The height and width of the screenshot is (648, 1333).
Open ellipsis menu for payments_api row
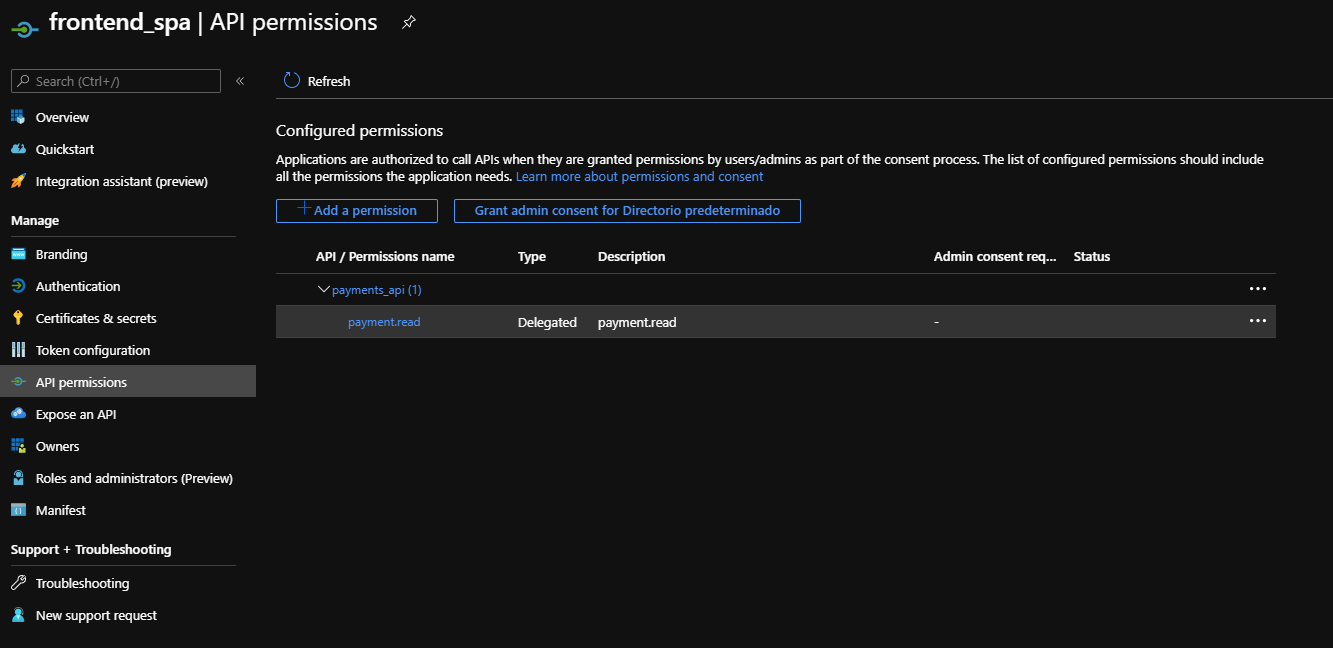(1257, 289)
